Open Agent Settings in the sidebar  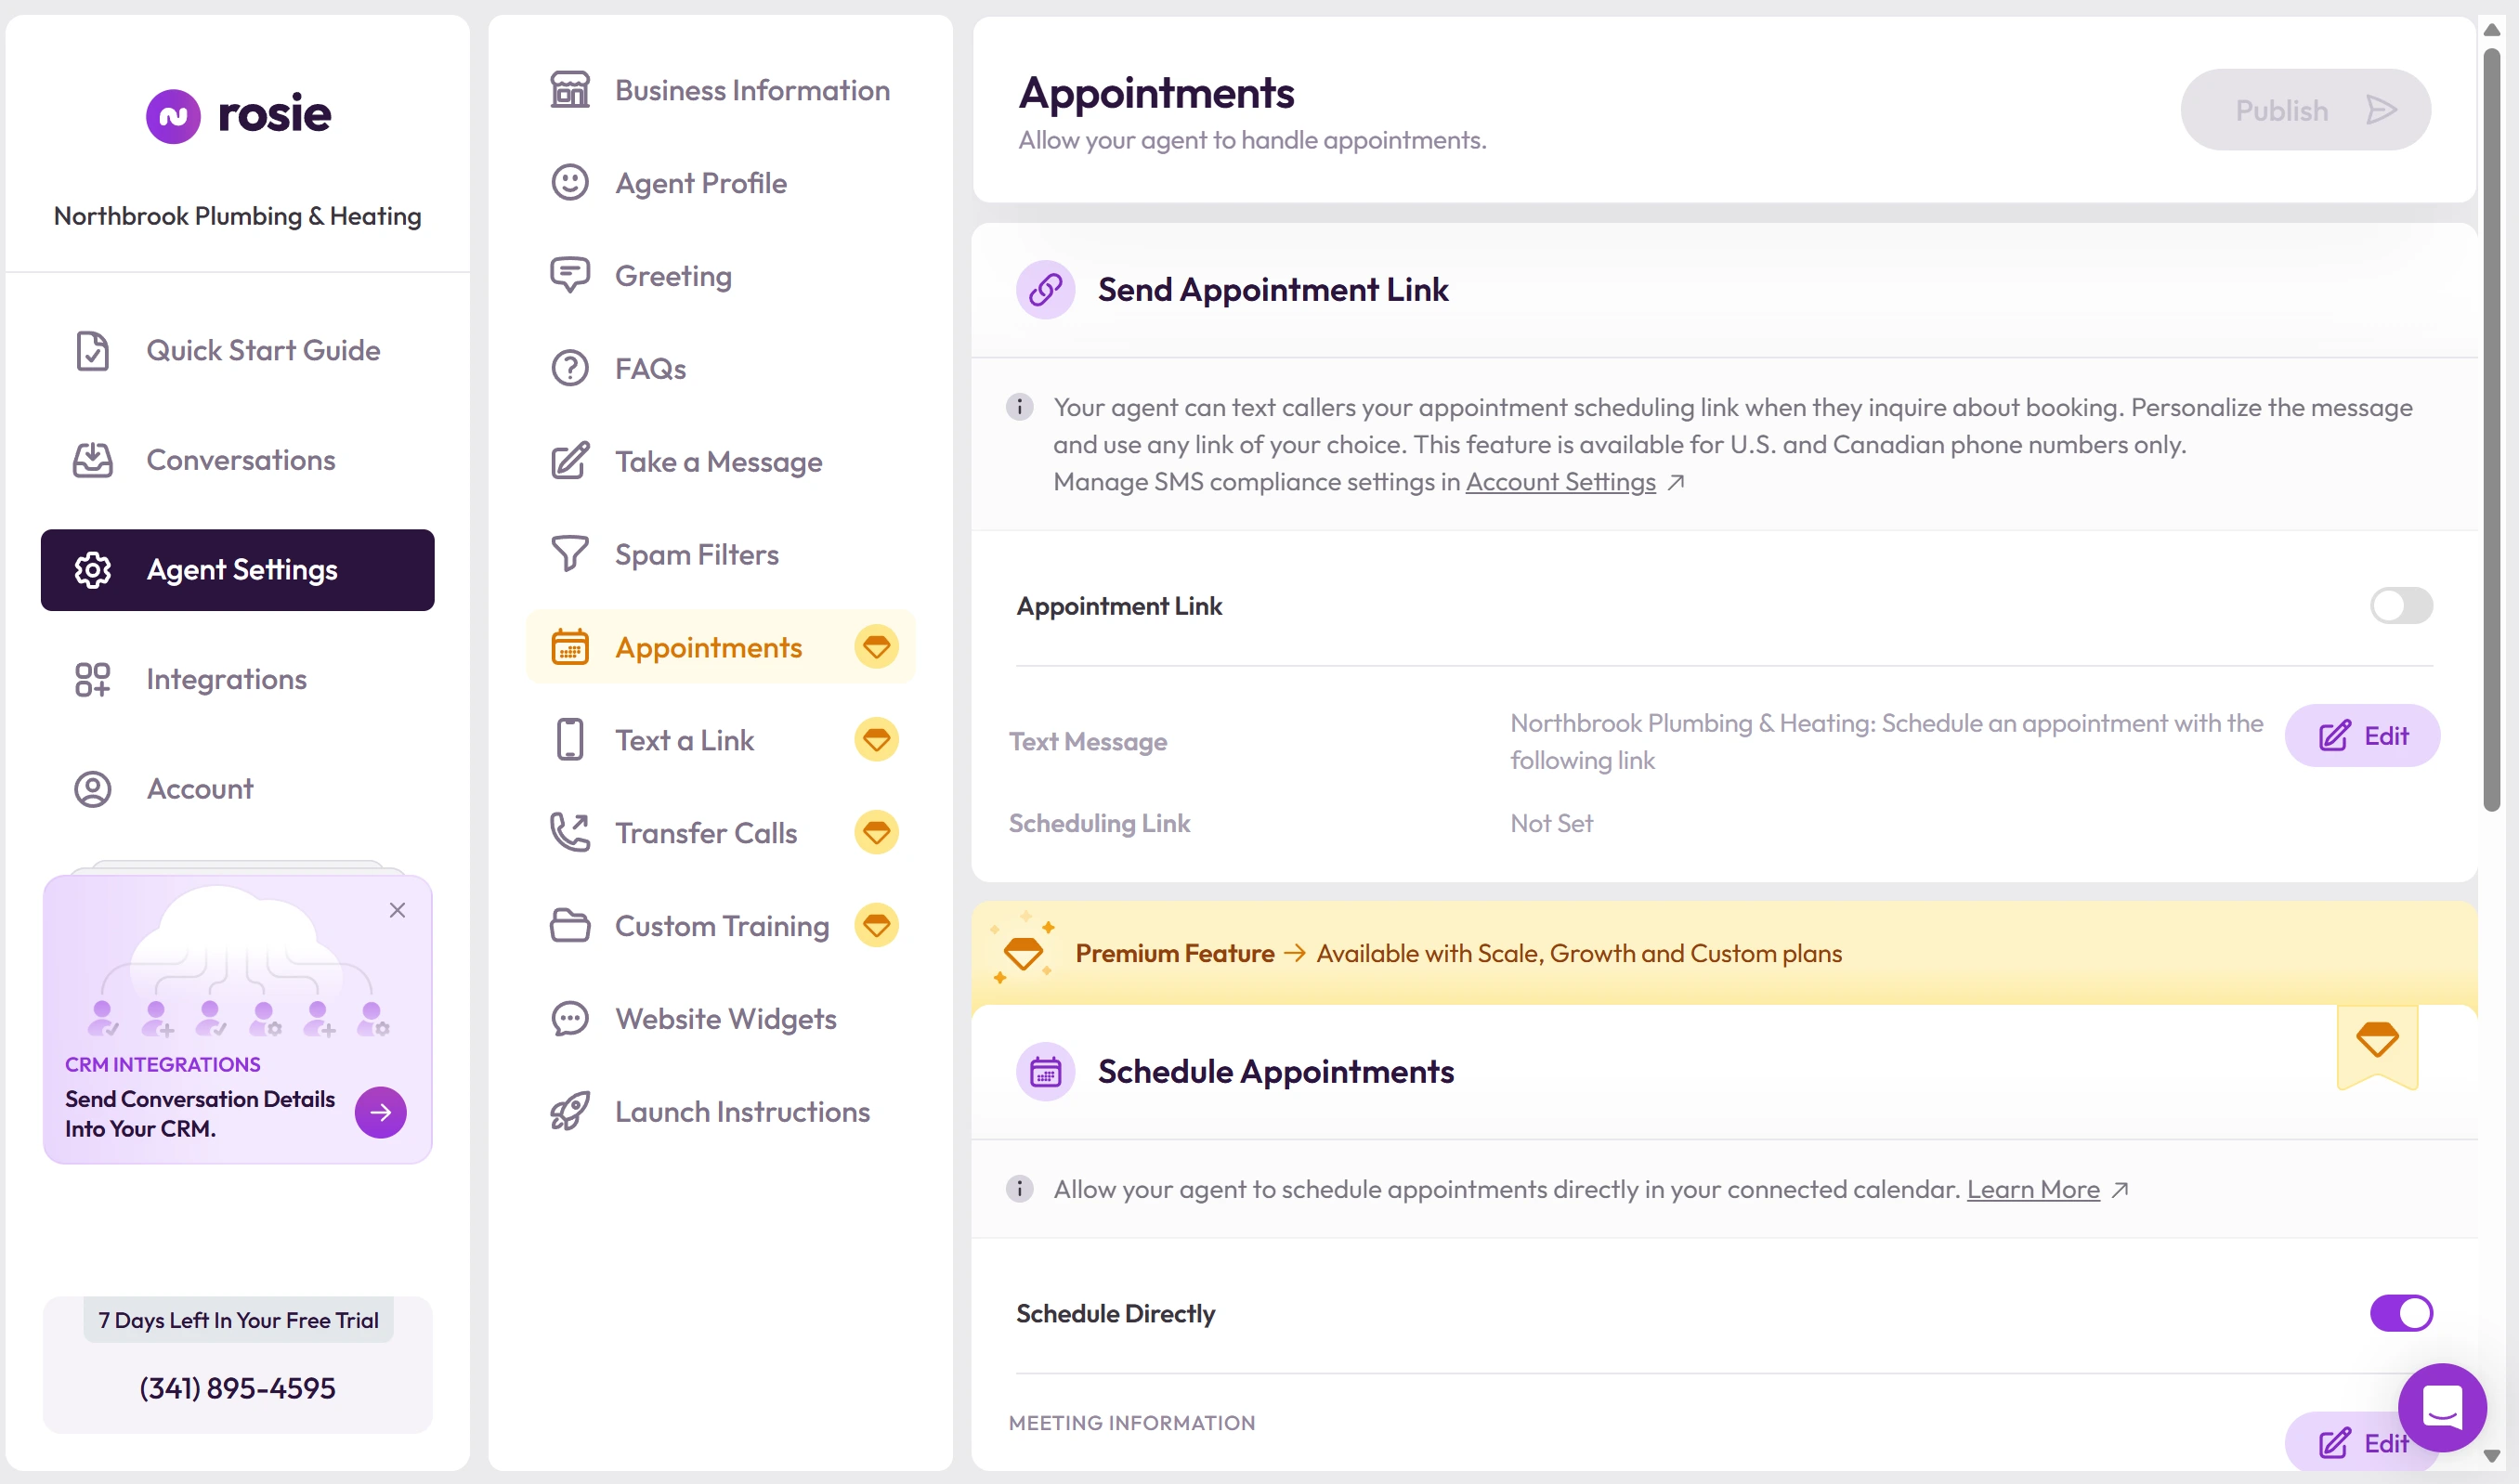[238, 570]
